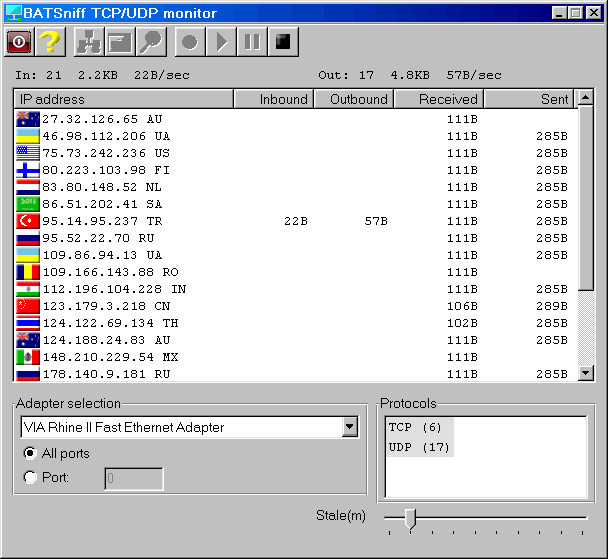608x559 pixels.
Task: Select row 148.210.229.54 MX
Action: coord(296,357)
